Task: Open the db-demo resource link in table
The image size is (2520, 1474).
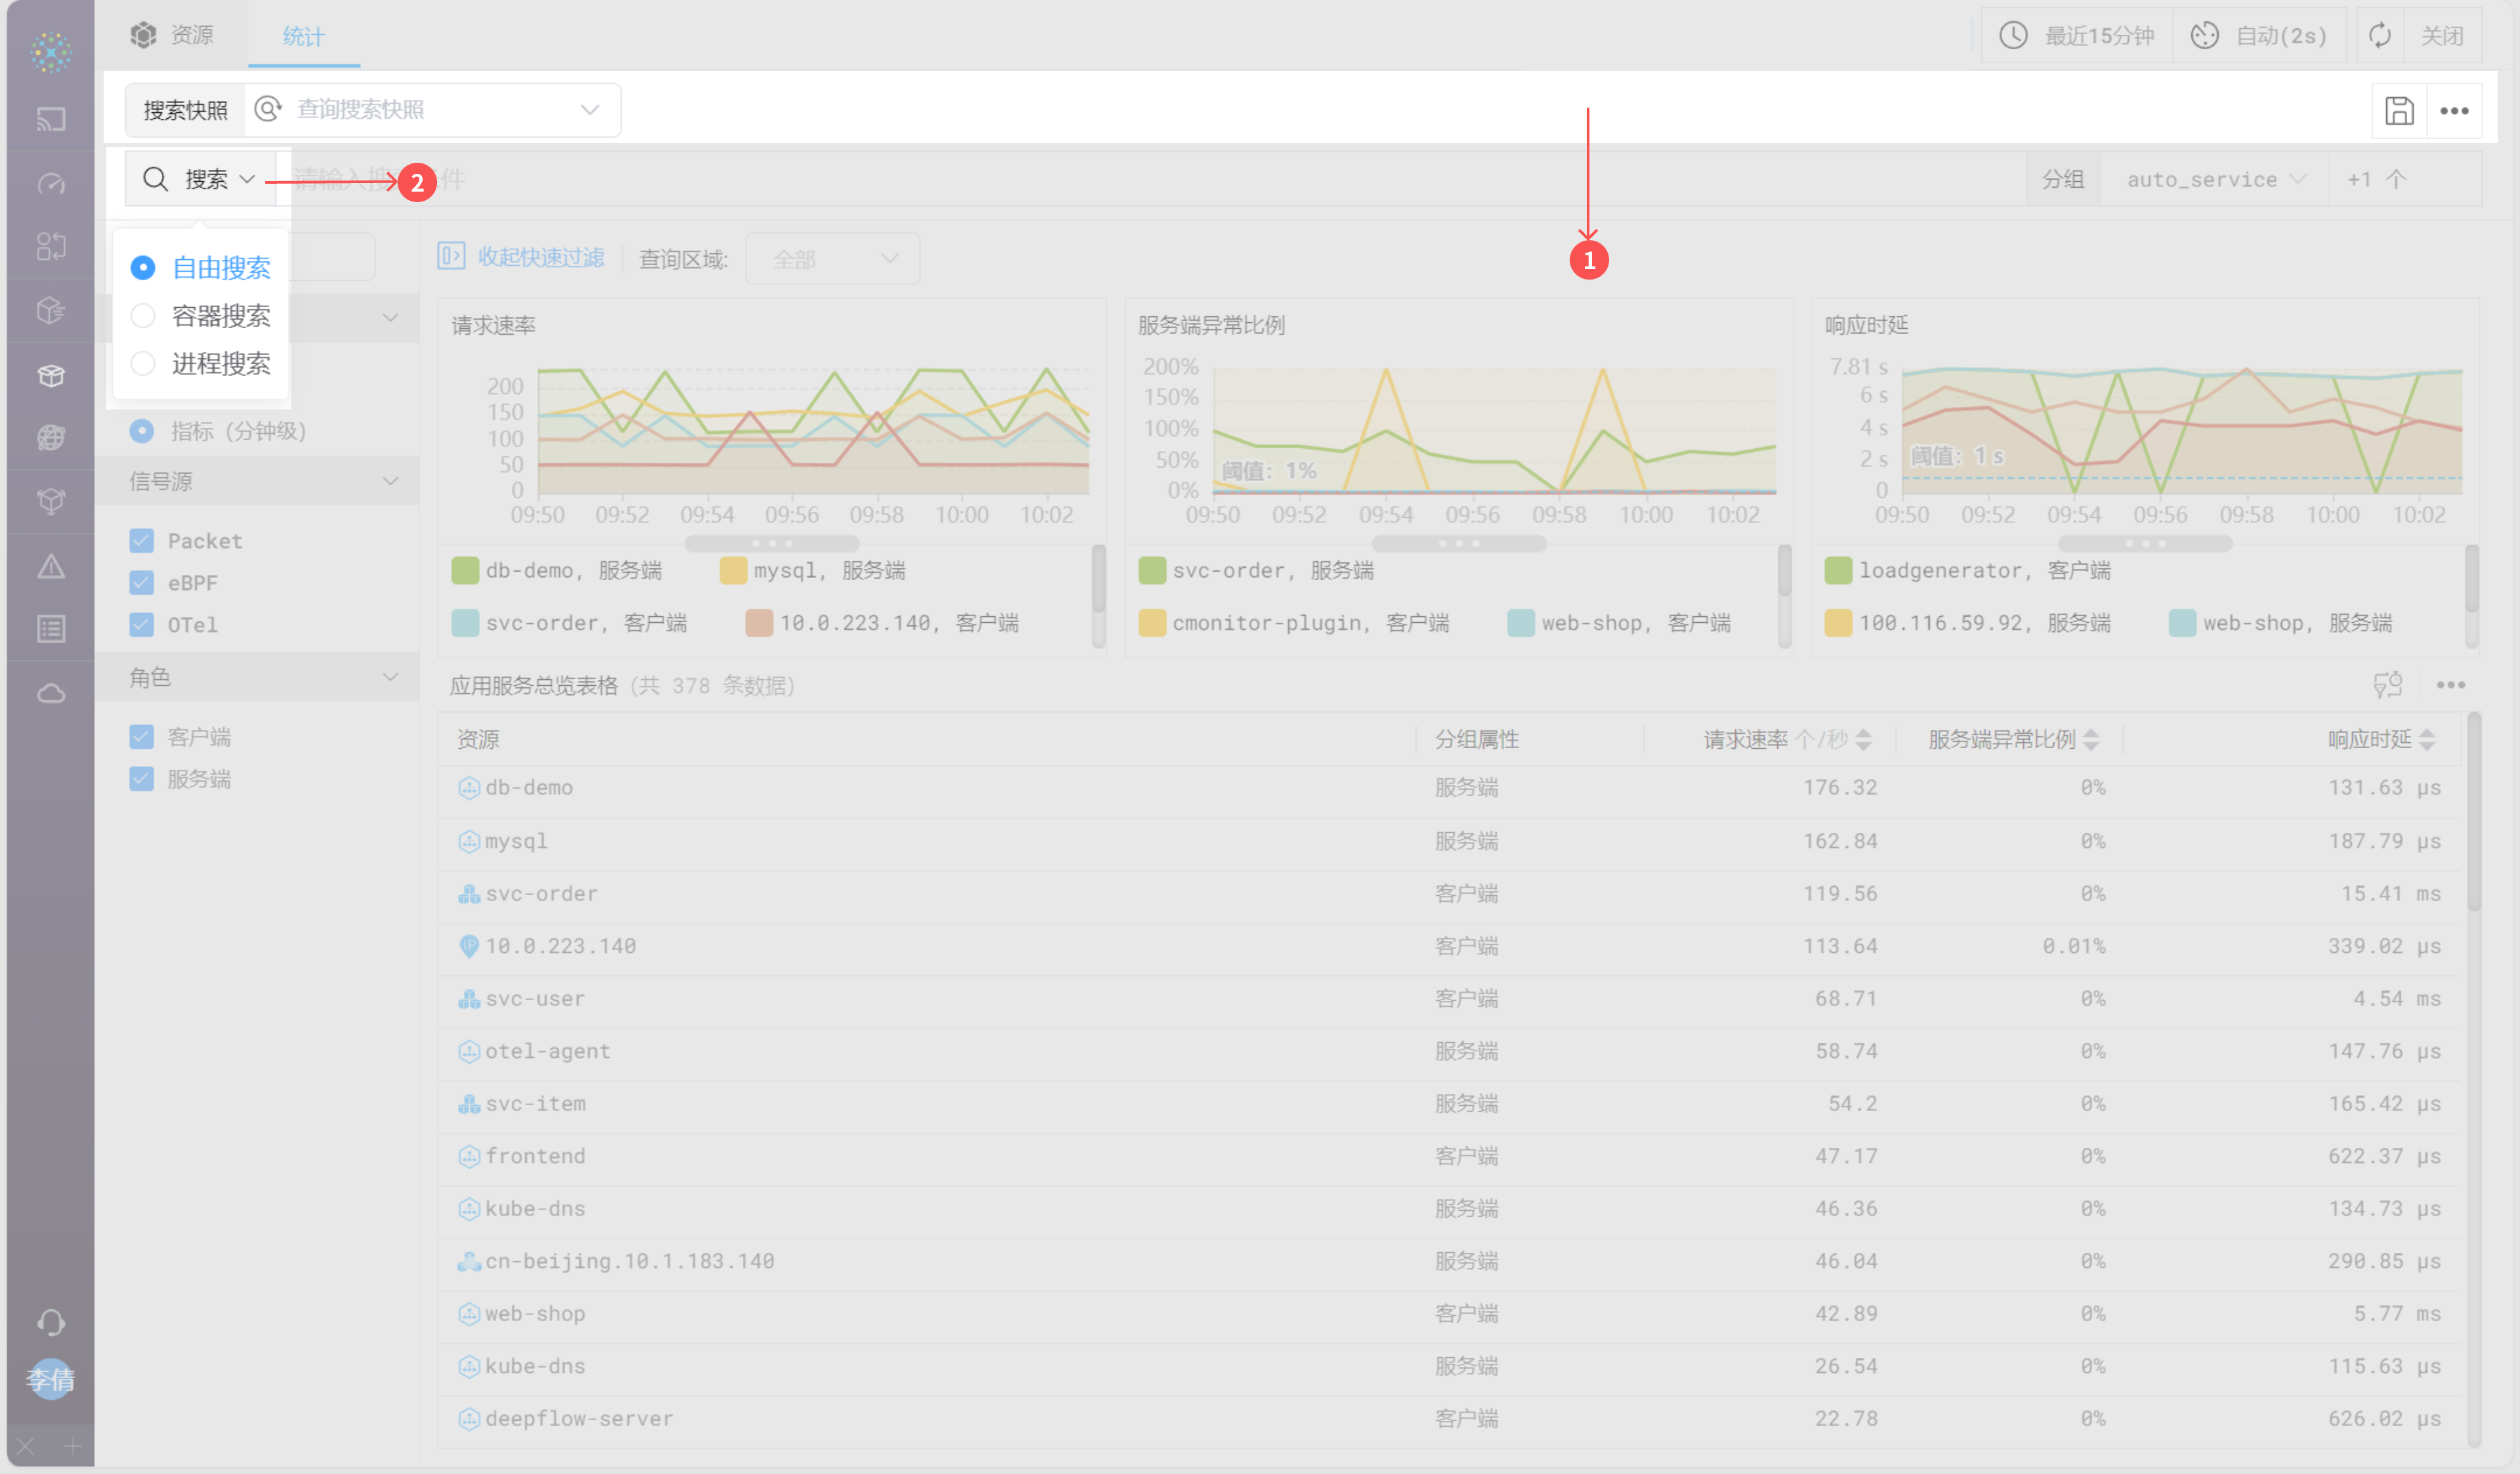Action: [x=528, y=787]
